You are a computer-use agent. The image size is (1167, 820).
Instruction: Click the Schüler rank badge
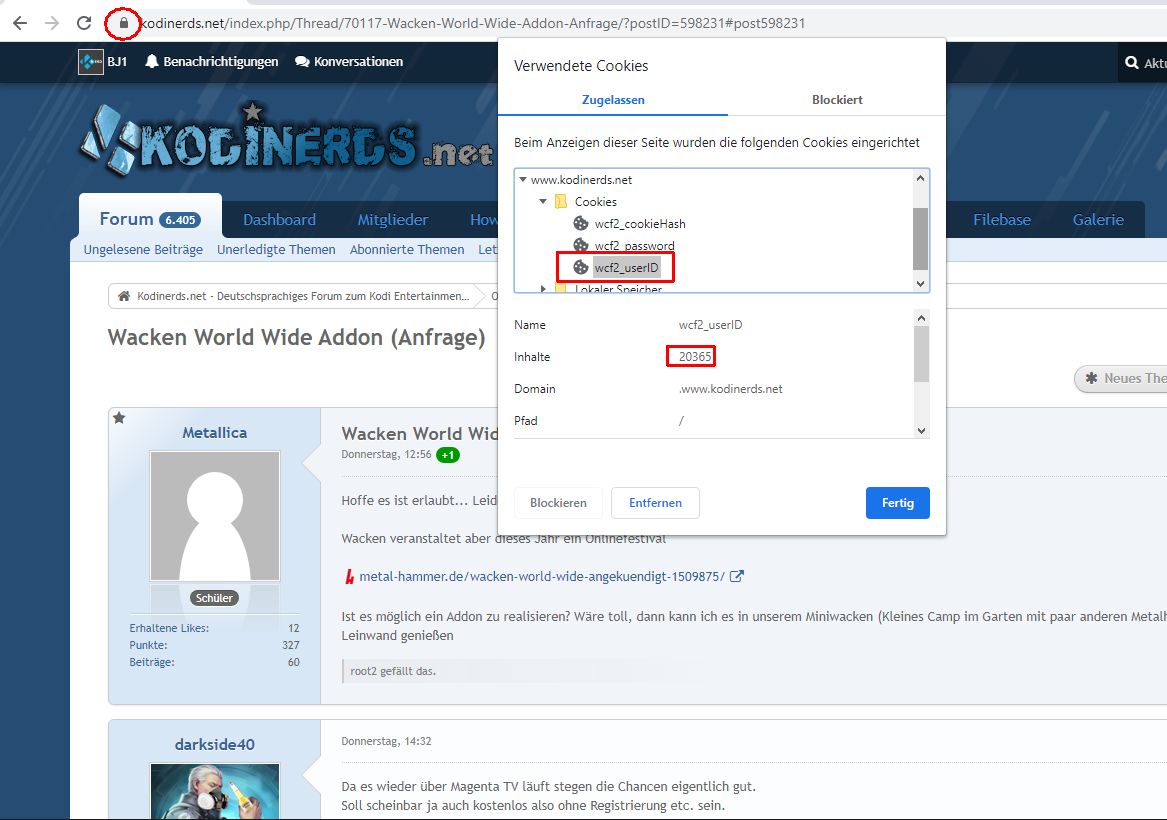pos(214,598)
